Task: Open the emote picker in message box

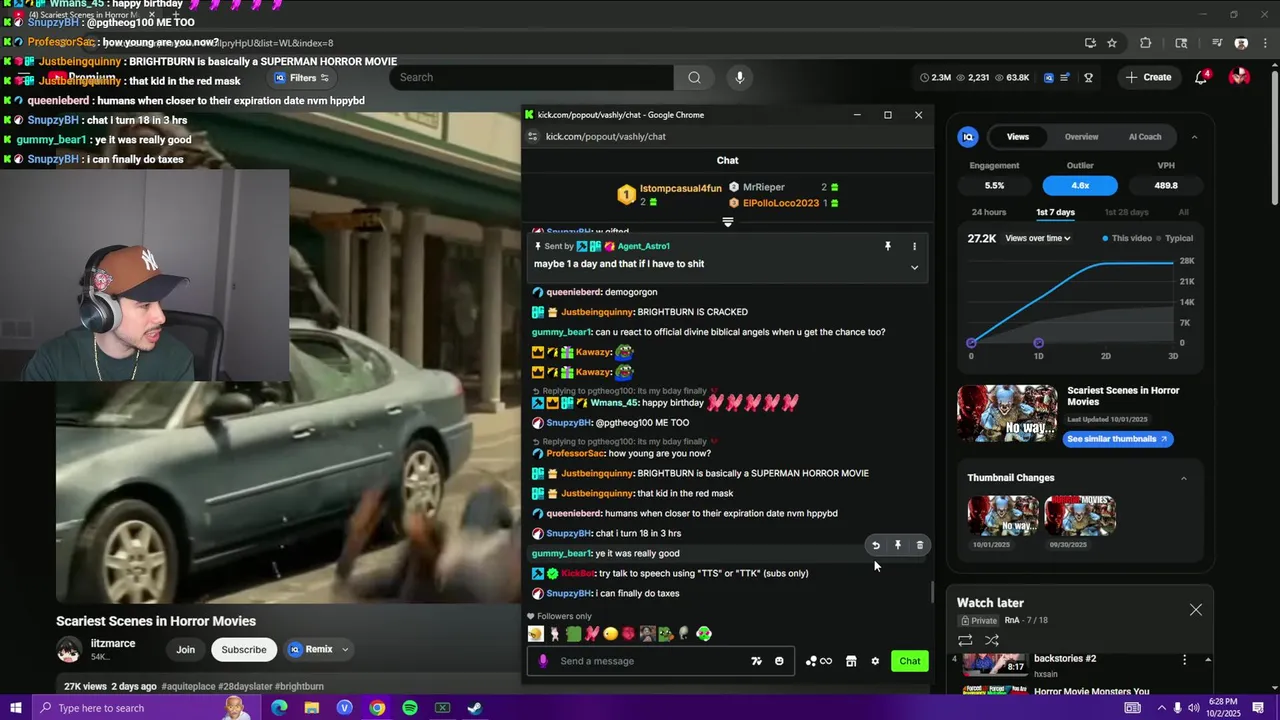Action: pyautogui.click(x=779, y=661)
